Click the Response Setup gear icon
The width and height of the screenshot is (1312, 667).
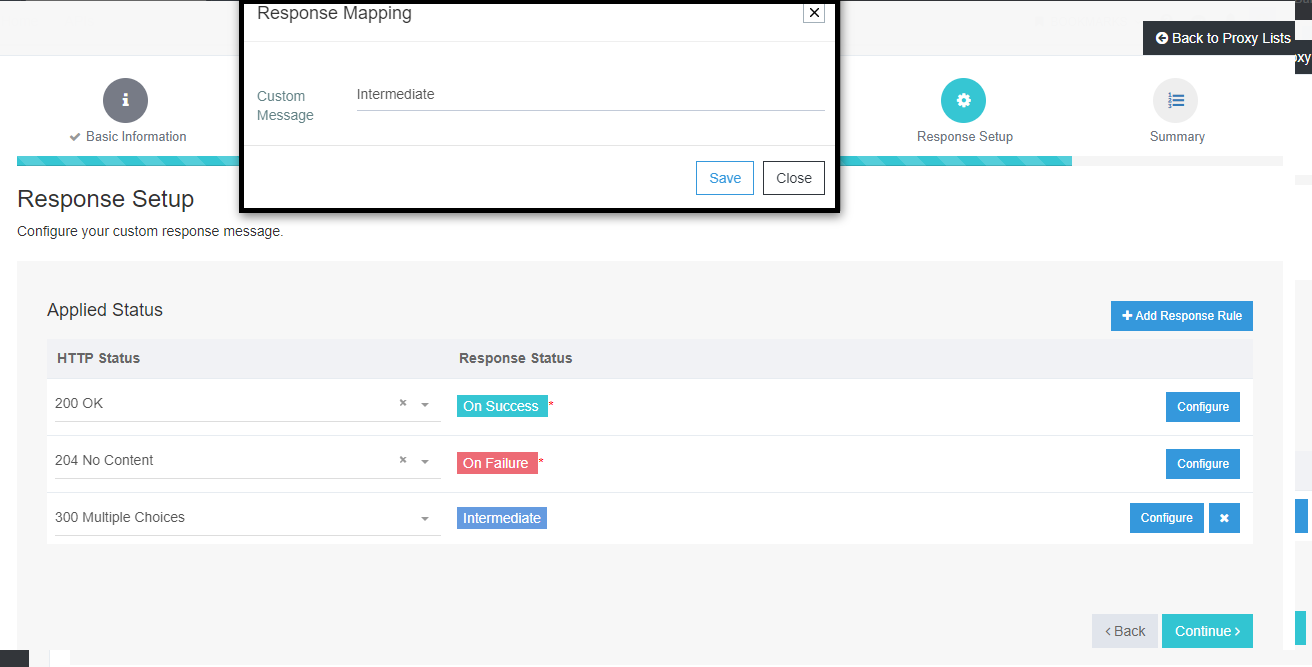coord(963,100)
